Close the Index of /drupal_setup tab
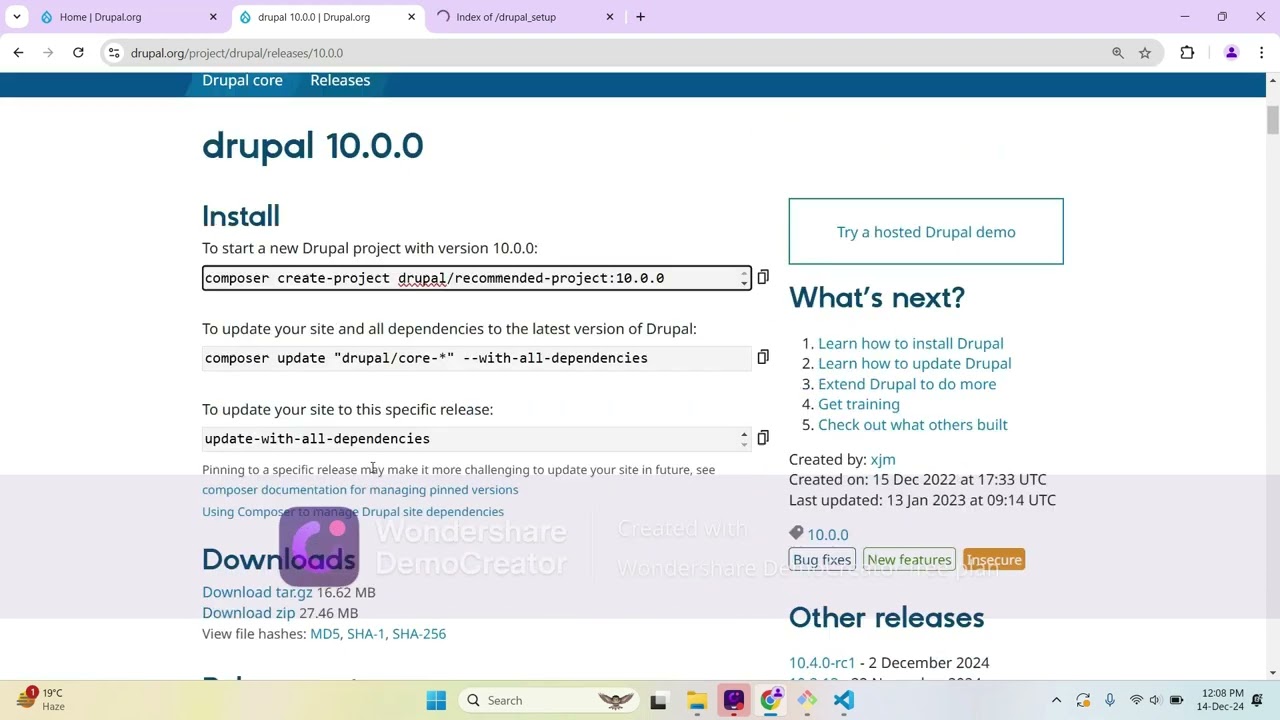1280x720 pixels. pos(610,17)
